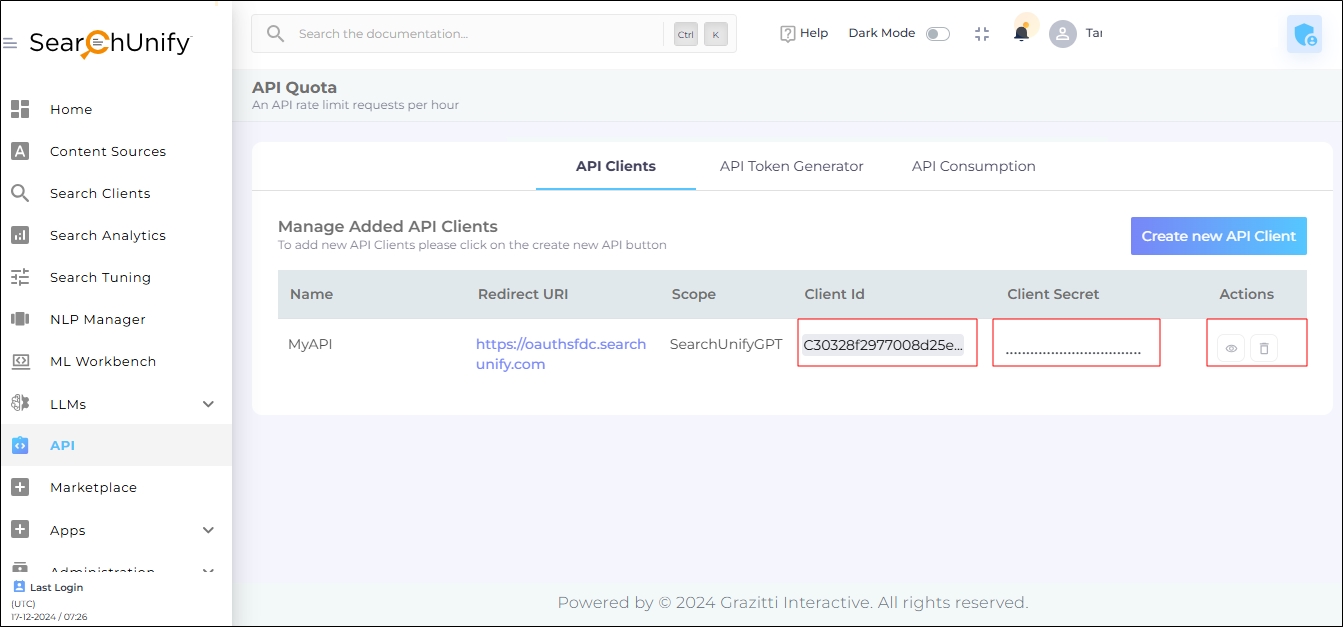Open the Marketplace sidebar item
1343x627 pixels.
pyautogui.click(x=93, y=487)
